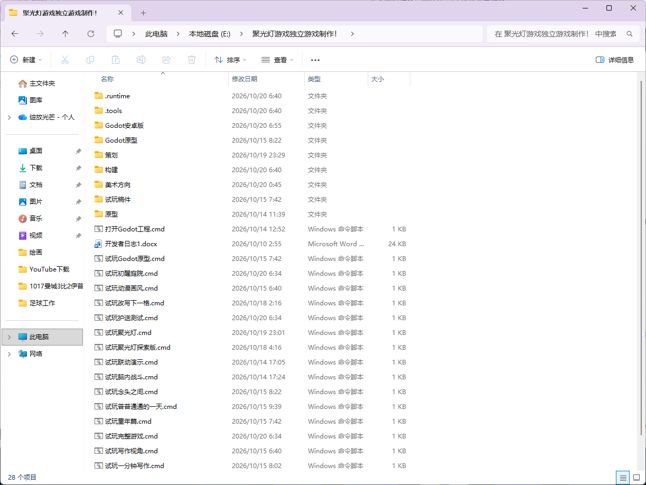Click chevron after 本地磁盘 (E:) breadcrumb
This screenshot has height=485, width=646.
(241, 34)
